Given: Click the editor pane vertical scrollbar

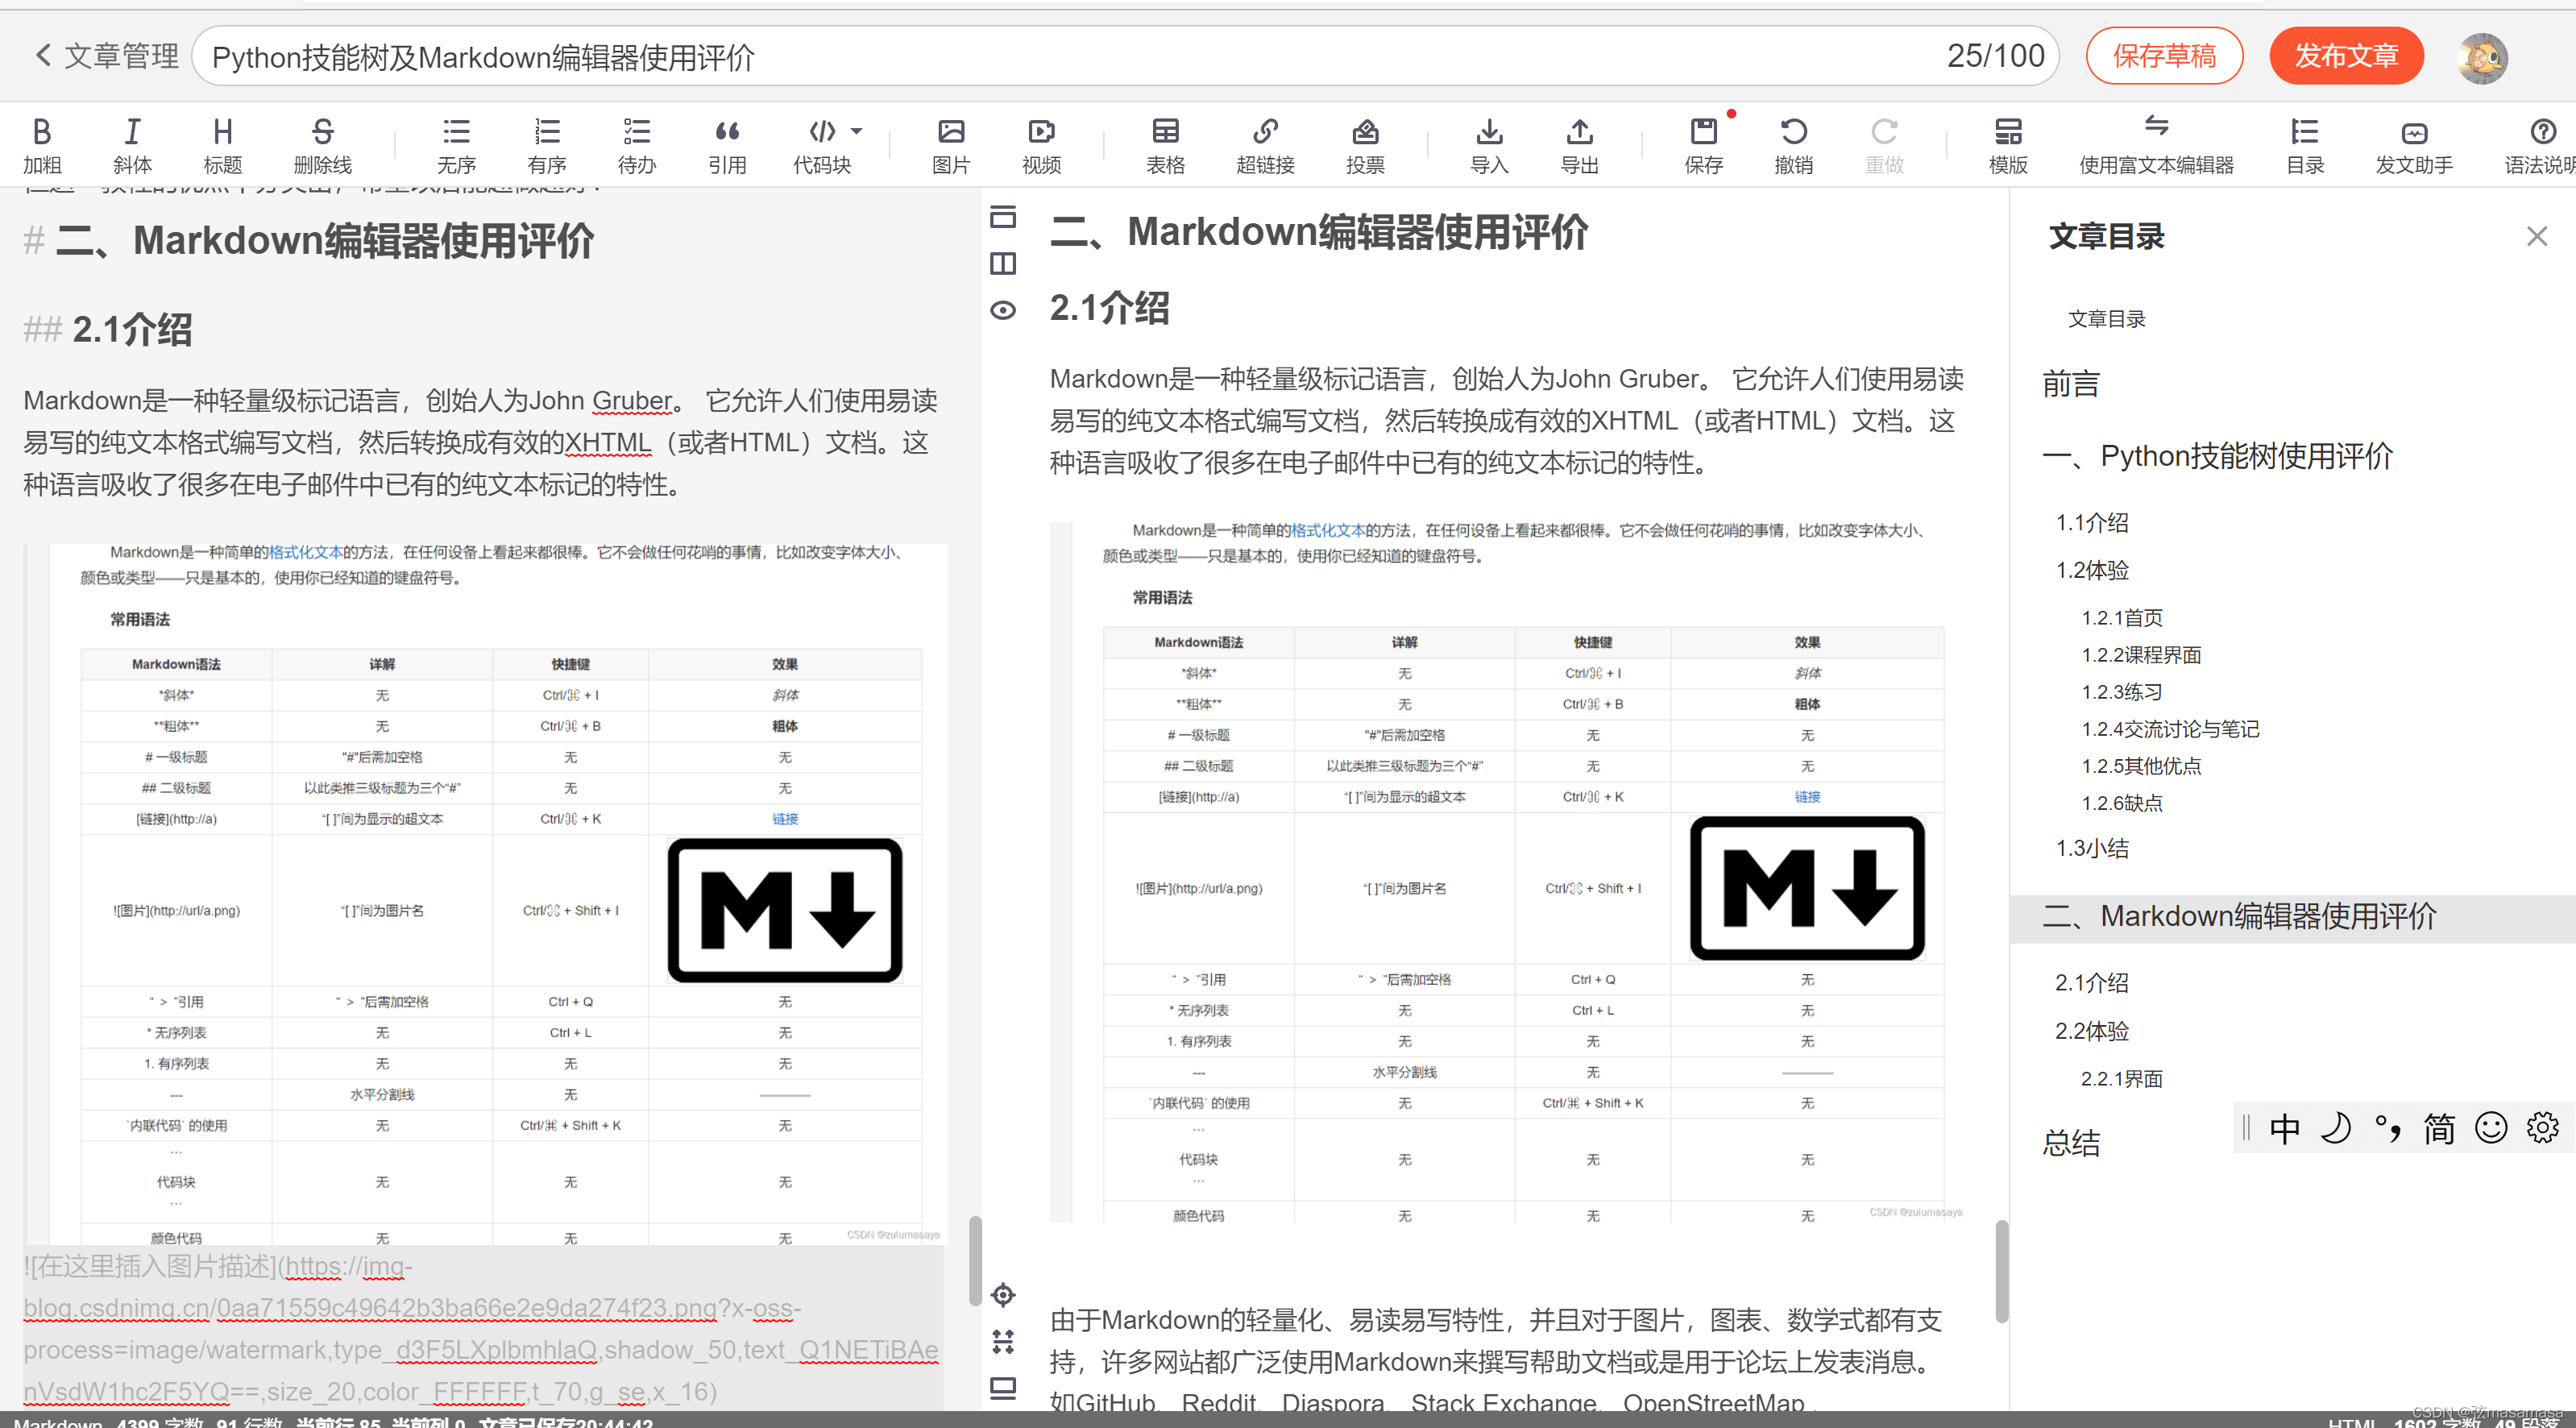Looking at the screenshot, I should pyautogui.click(x=975, y=1261).
